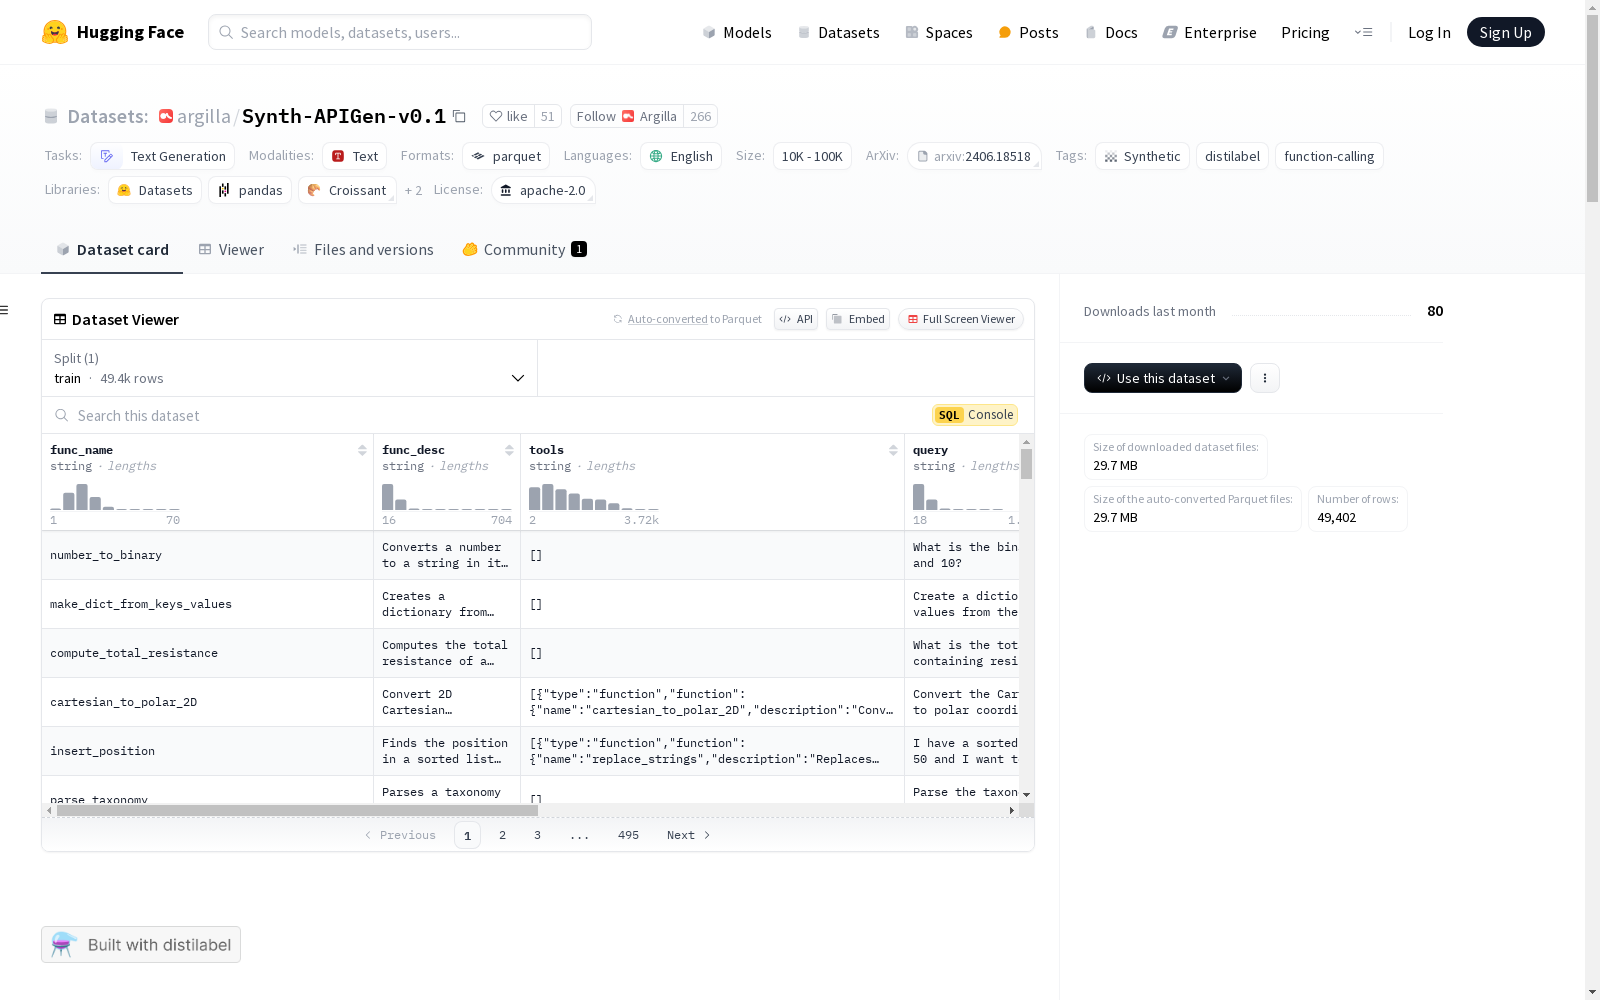Click the search magnifier icon in dataset search
Viewport: 1600px width, 1000px height.
pos(62,415)
